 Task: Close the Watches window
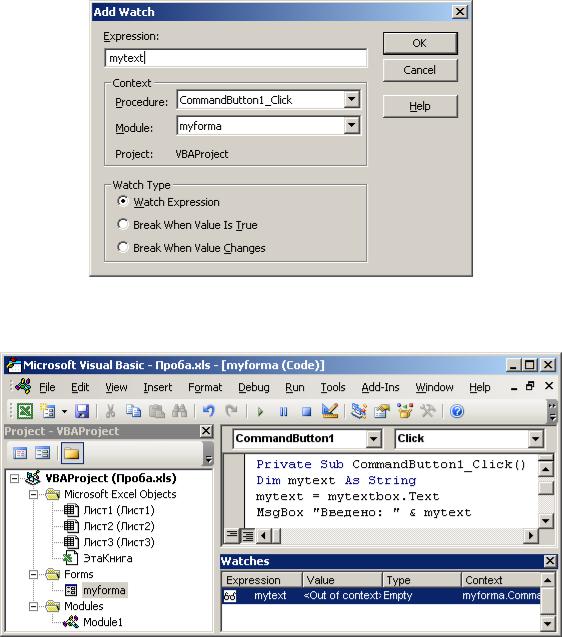coord(549,561)
